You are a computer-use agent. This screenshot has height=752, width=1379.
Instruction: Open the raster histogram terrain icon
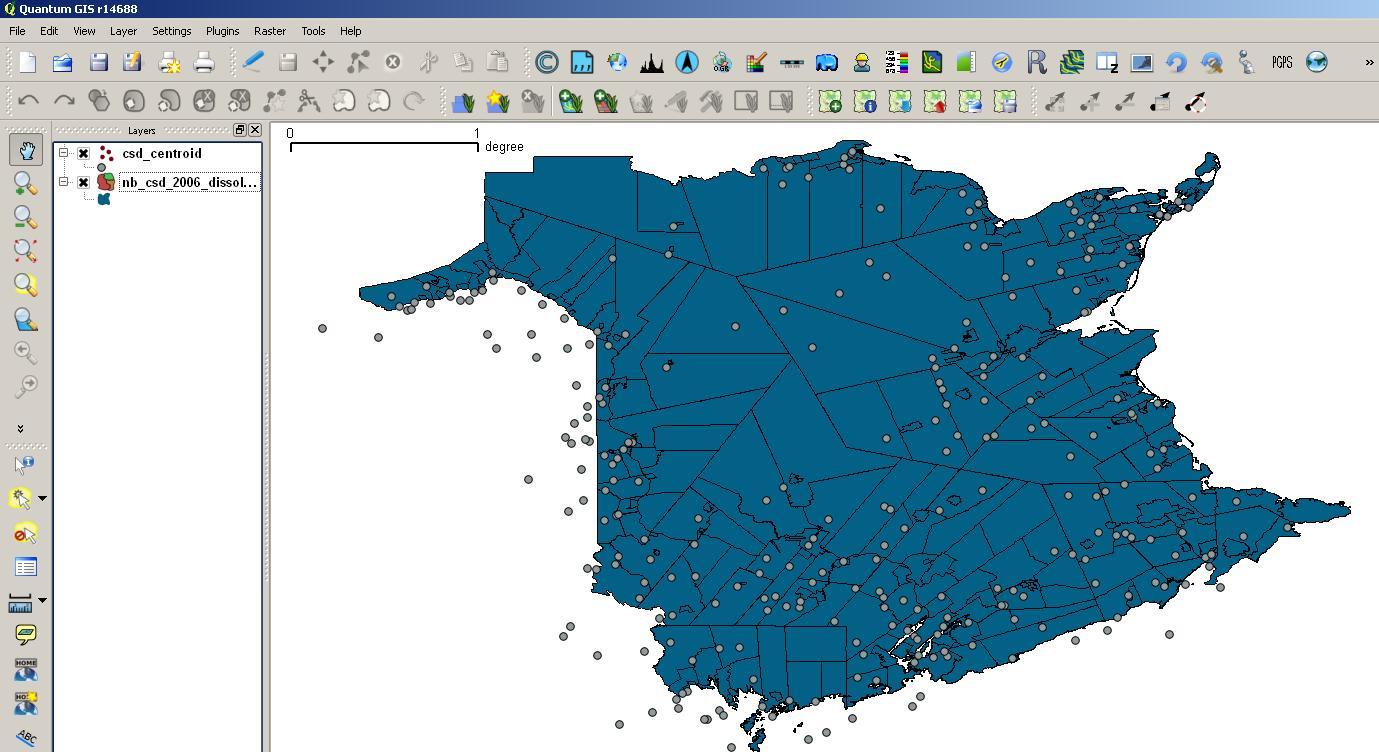pyautogui.click(x=652, y=62)
